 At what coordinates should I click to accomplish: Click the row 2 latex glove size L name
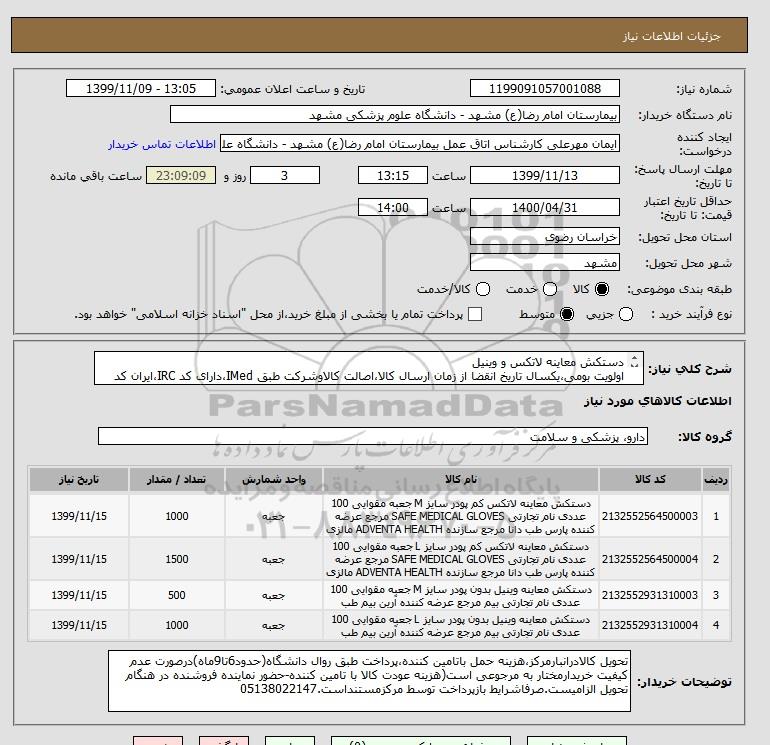pos(461,559)
